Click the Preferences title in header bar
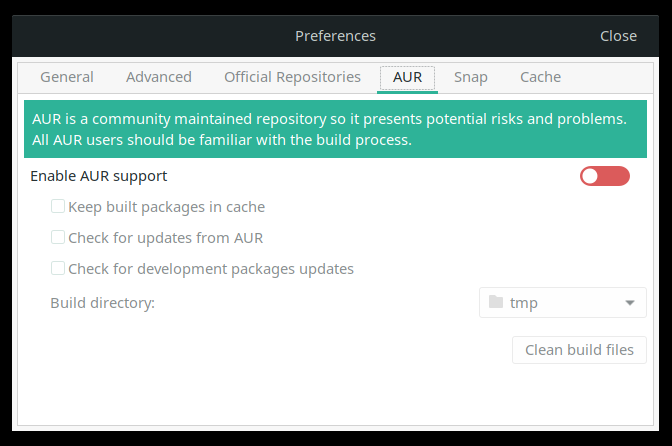The image size is (672, 446). [335, 36]
